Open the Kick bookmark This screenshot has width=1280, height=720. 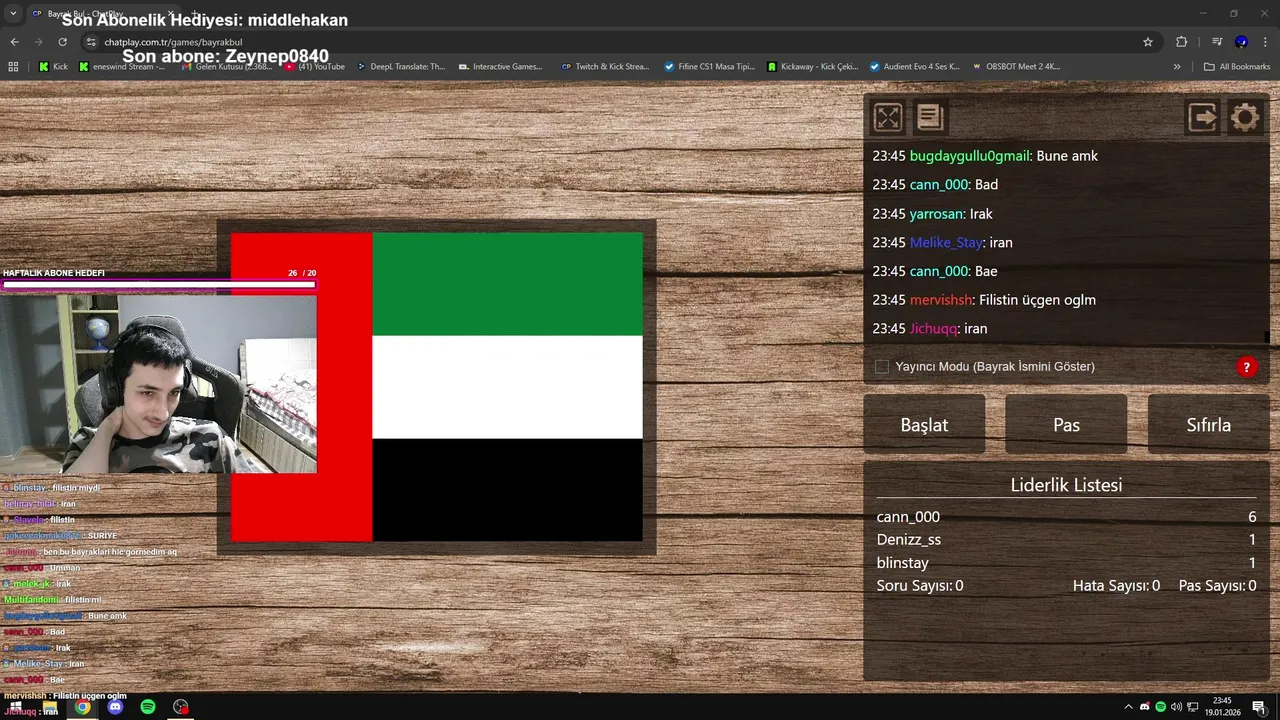pyautogui.click(x=53, y=67)
